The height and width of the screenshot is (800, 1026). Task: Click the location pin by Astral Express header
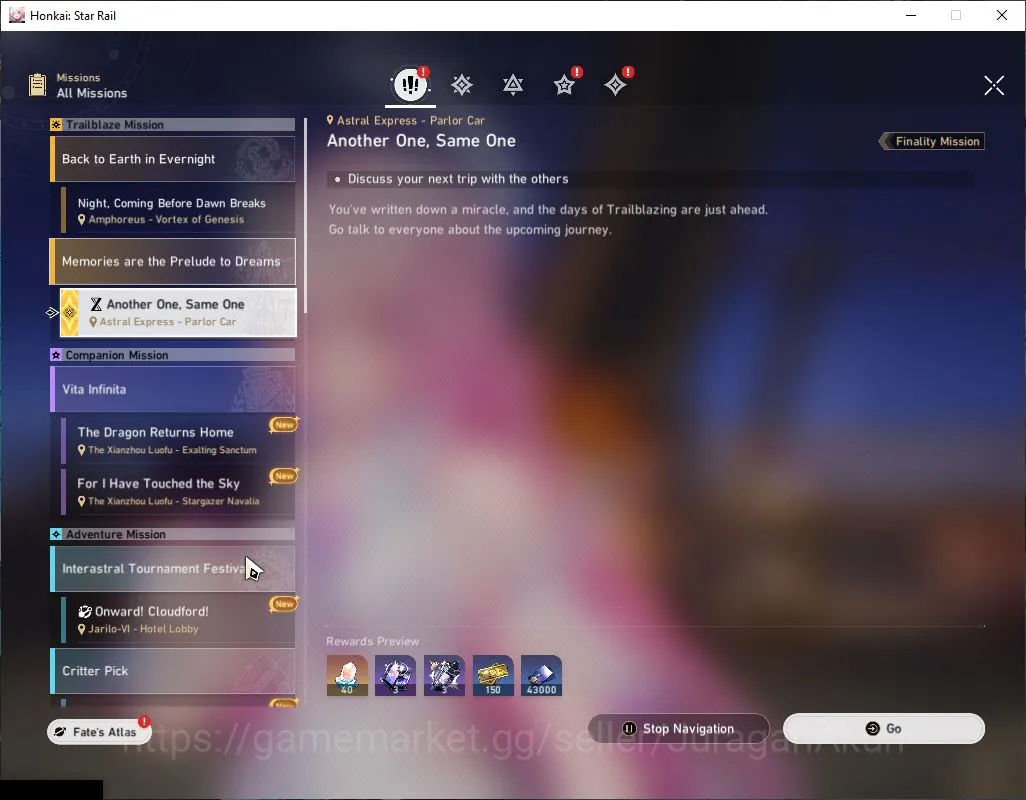point(330,120)
